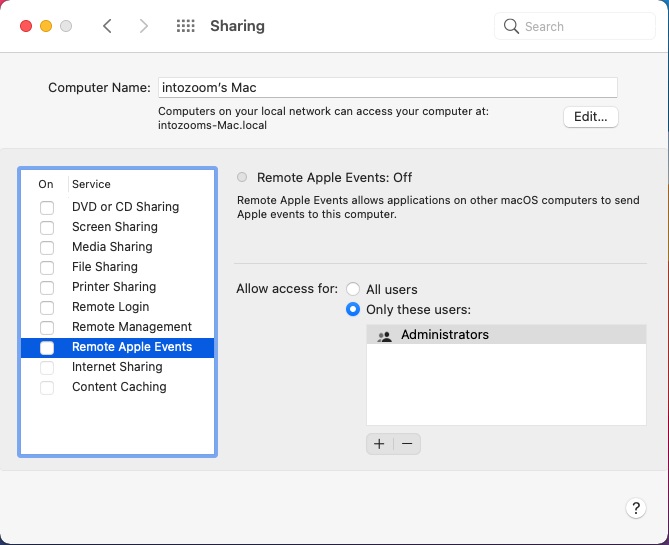Enable Content Caching checkbox
The width and height of the screenshot is (669, 545).
click(x=47, y=388)
